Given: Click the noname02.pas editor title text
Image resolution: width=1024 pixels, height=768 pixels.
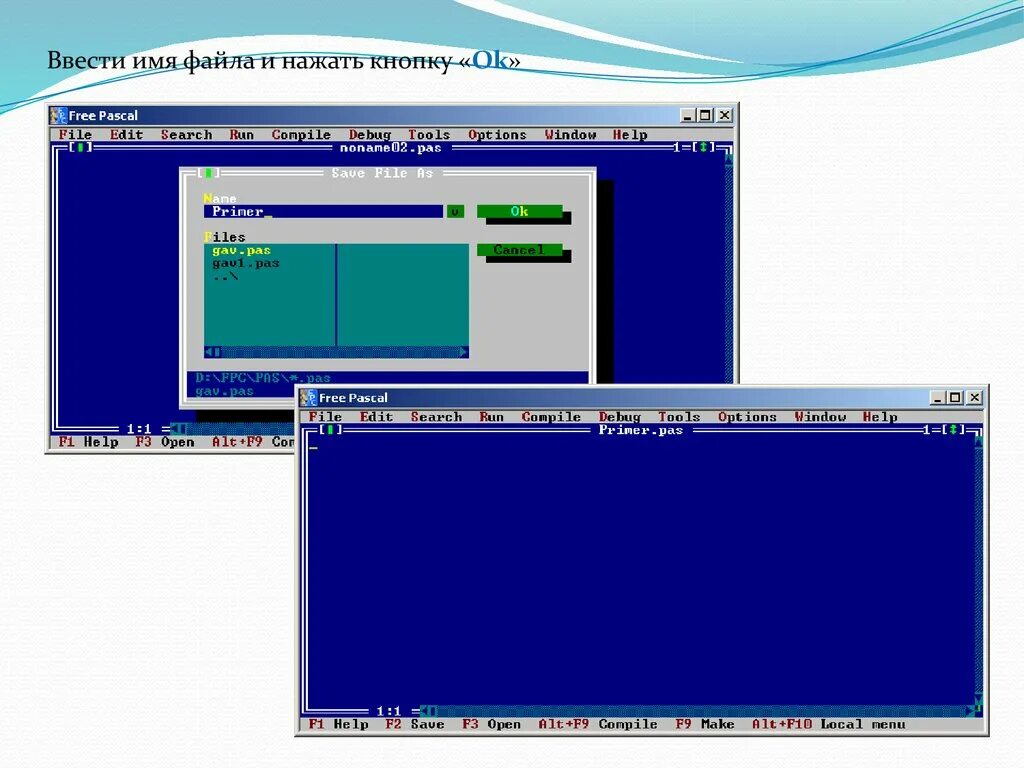Looking at the screenshot, I should 391,148.
